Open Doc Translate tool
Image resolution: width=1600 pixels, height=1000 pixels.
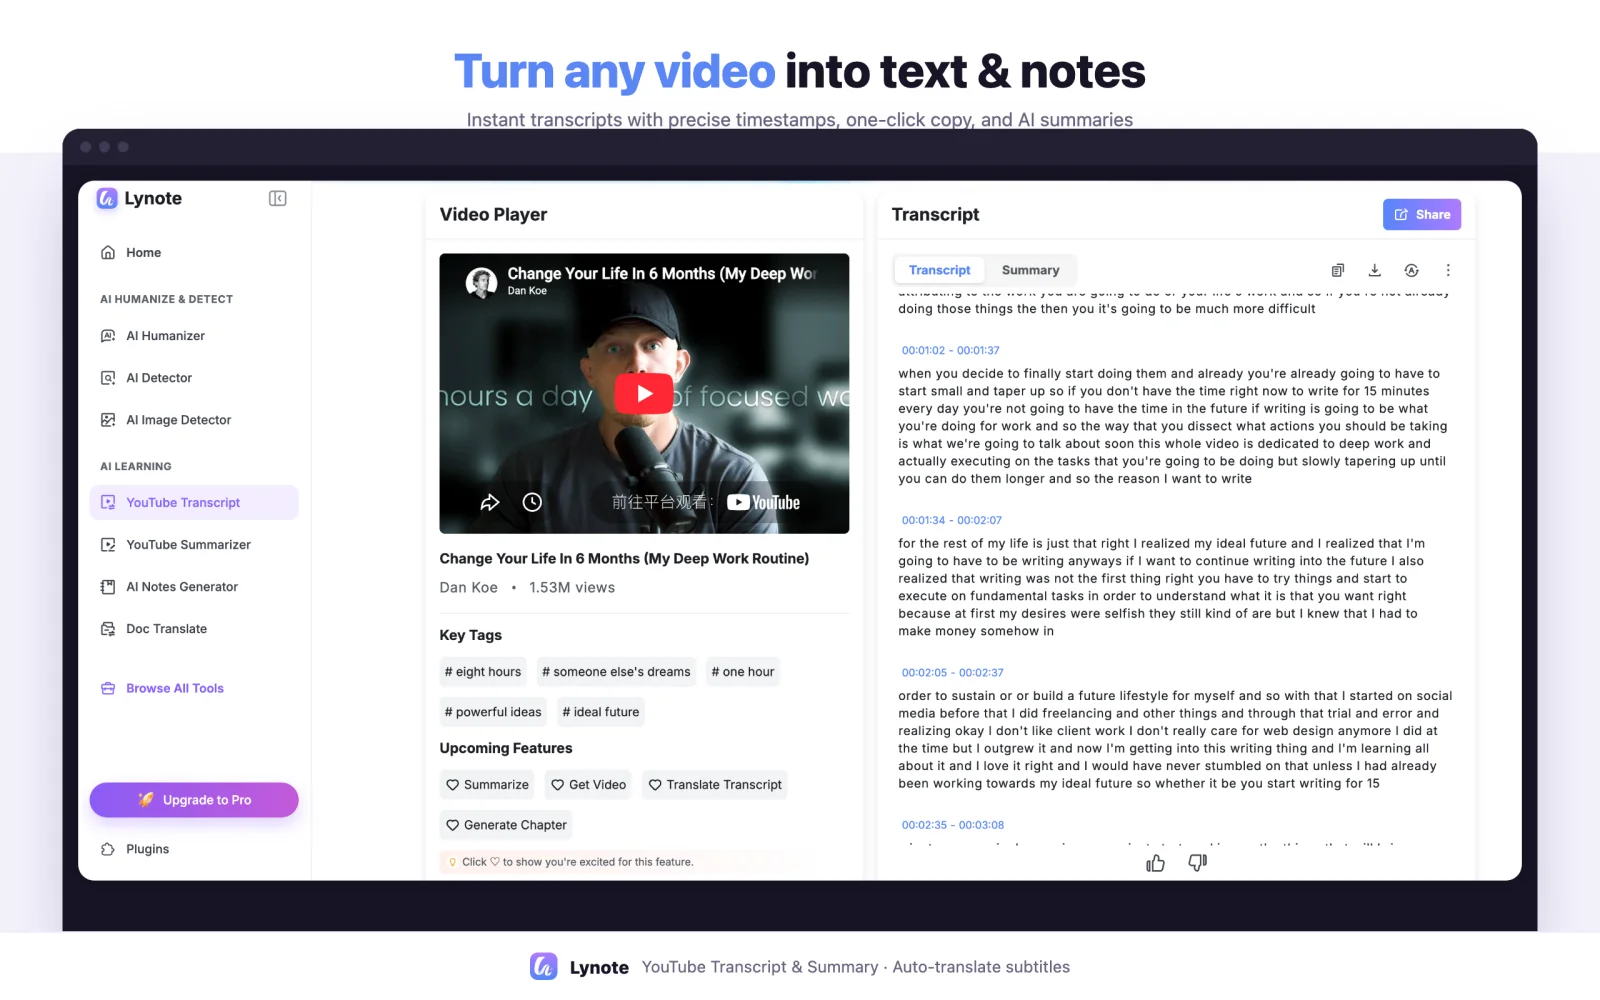tap(194, 629)
